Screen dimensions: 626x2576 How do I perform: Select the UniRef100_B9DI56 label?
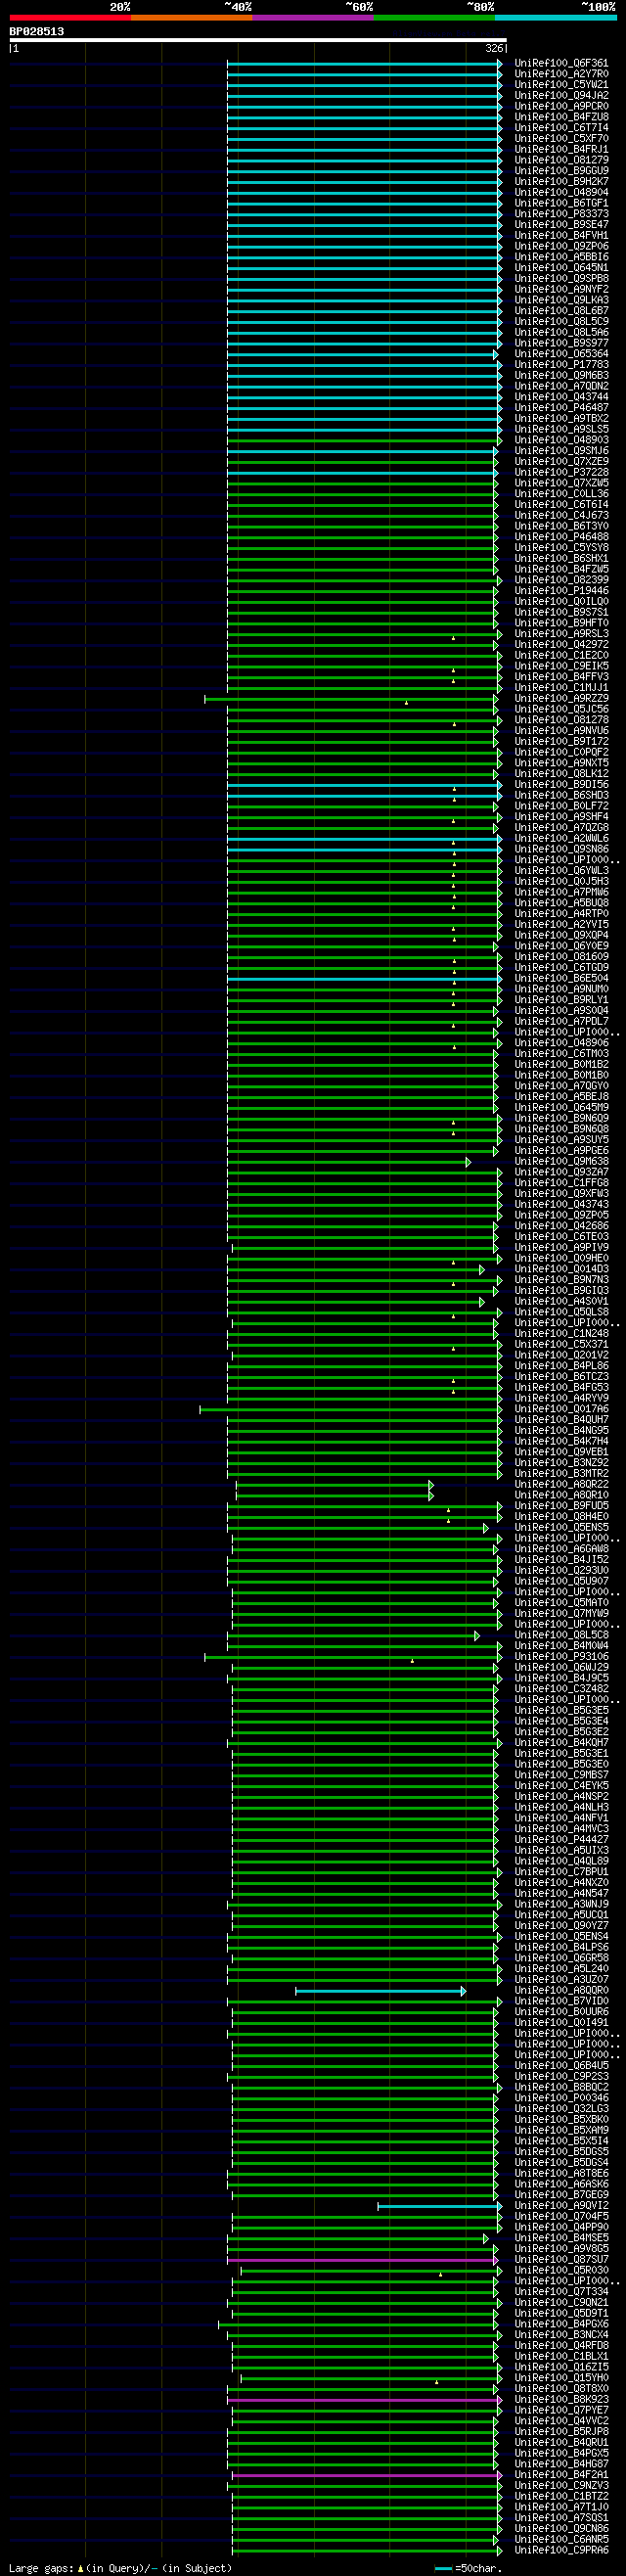click(x=561, y=785)
